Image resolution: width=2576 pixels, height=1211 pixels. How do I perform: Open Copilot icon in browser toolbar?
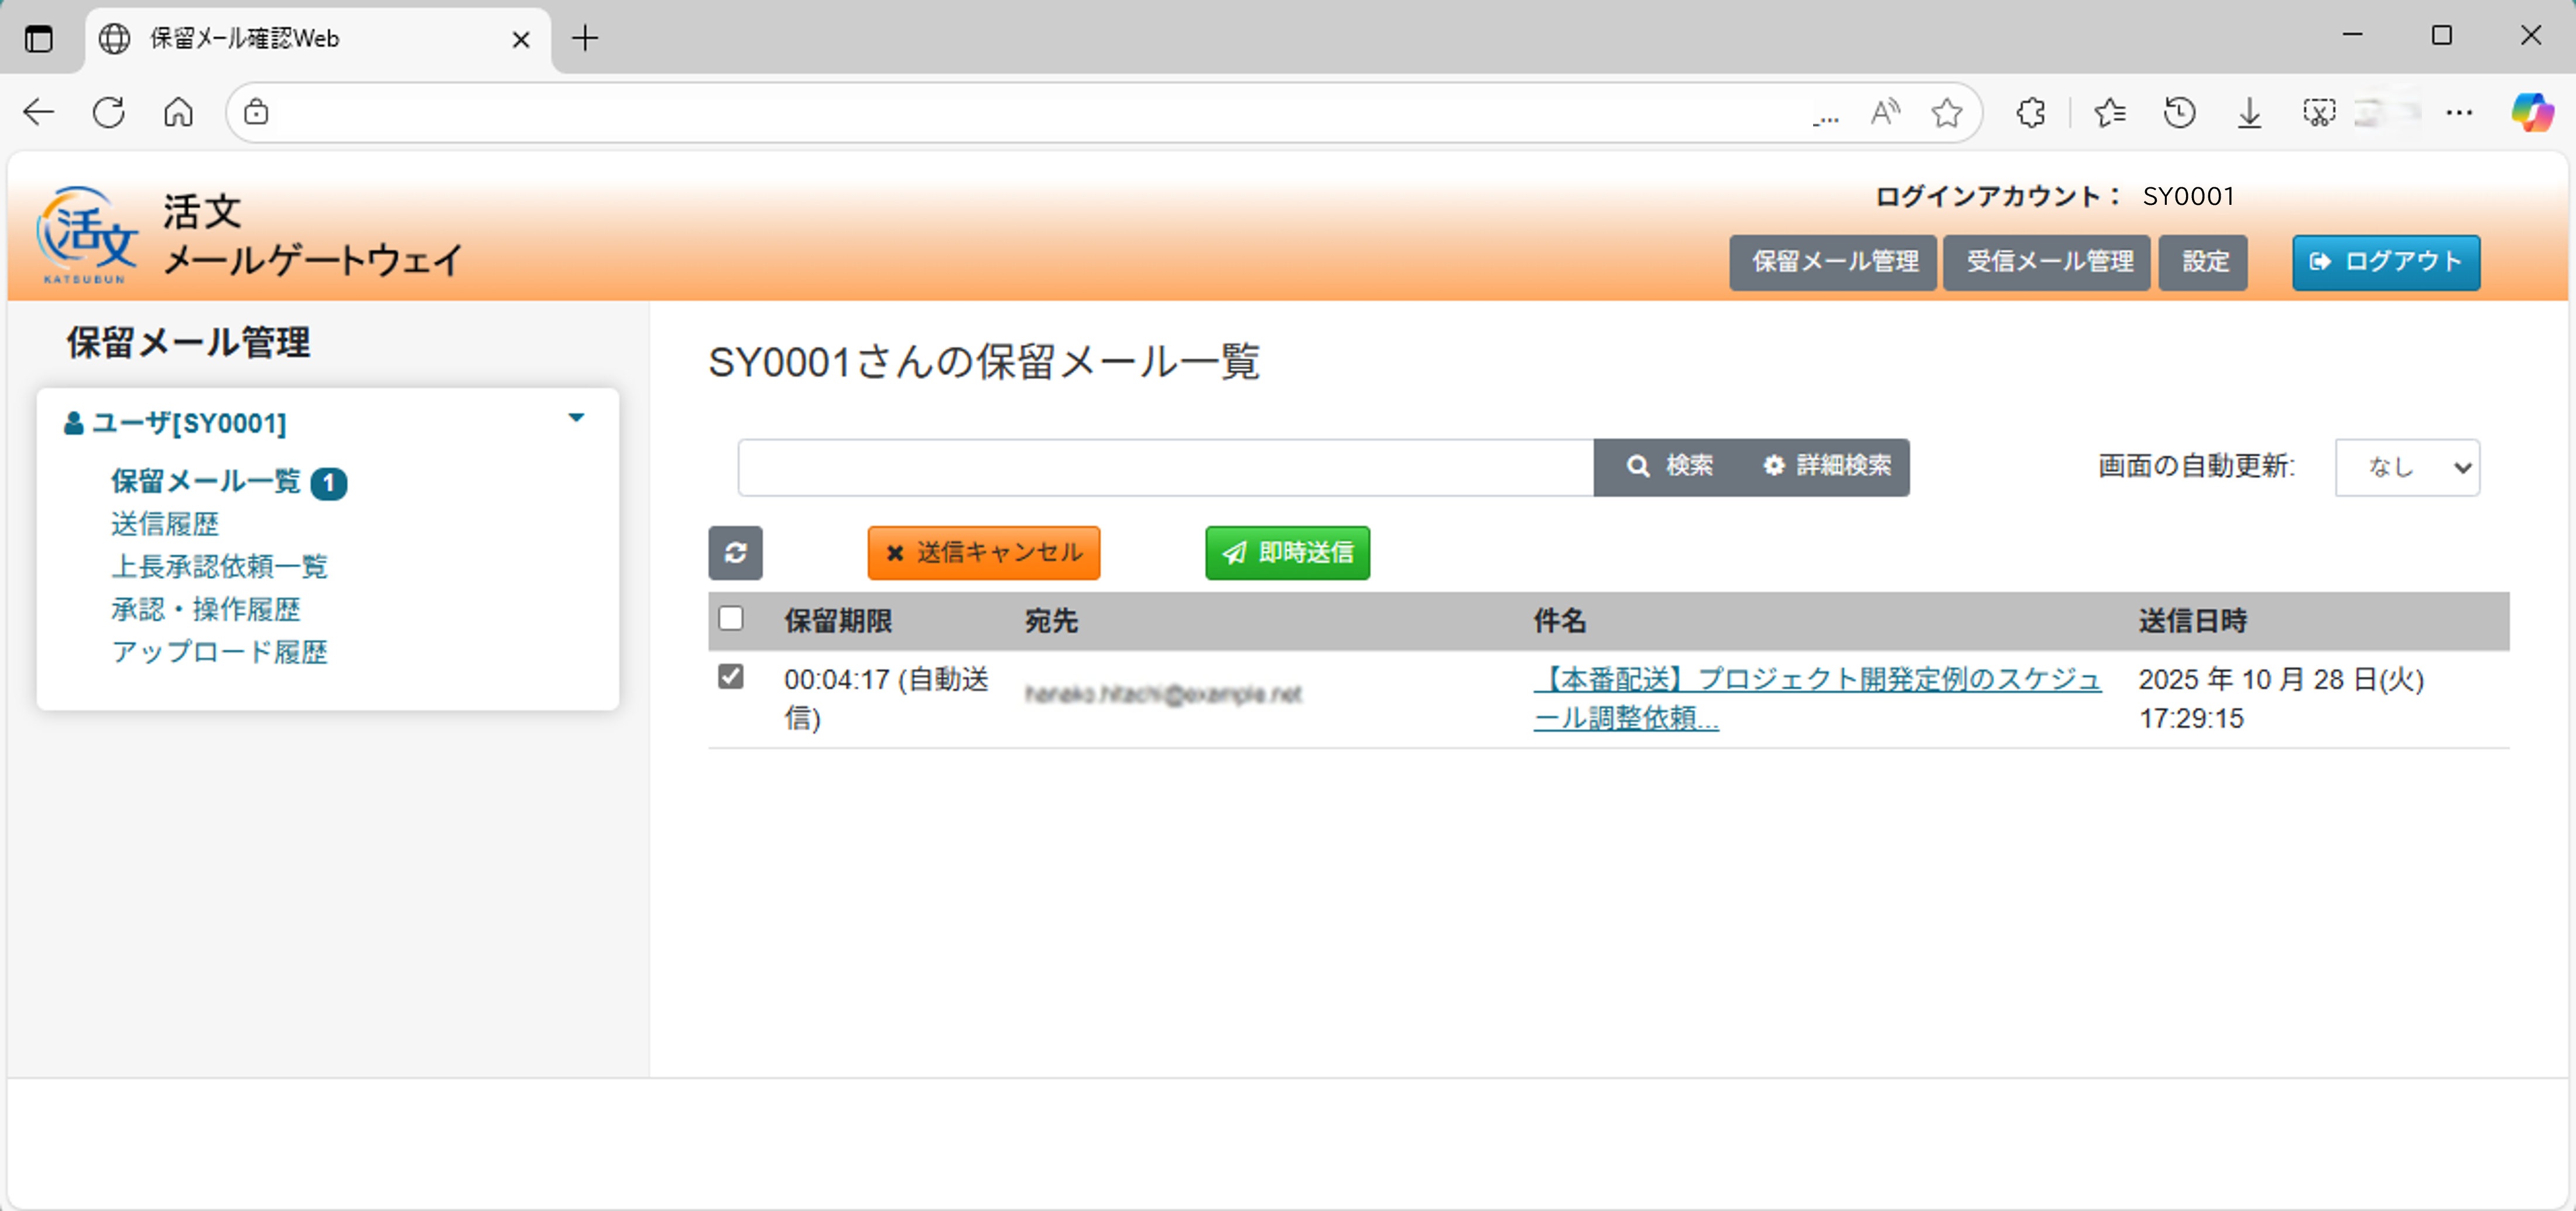coord(2532,112)
